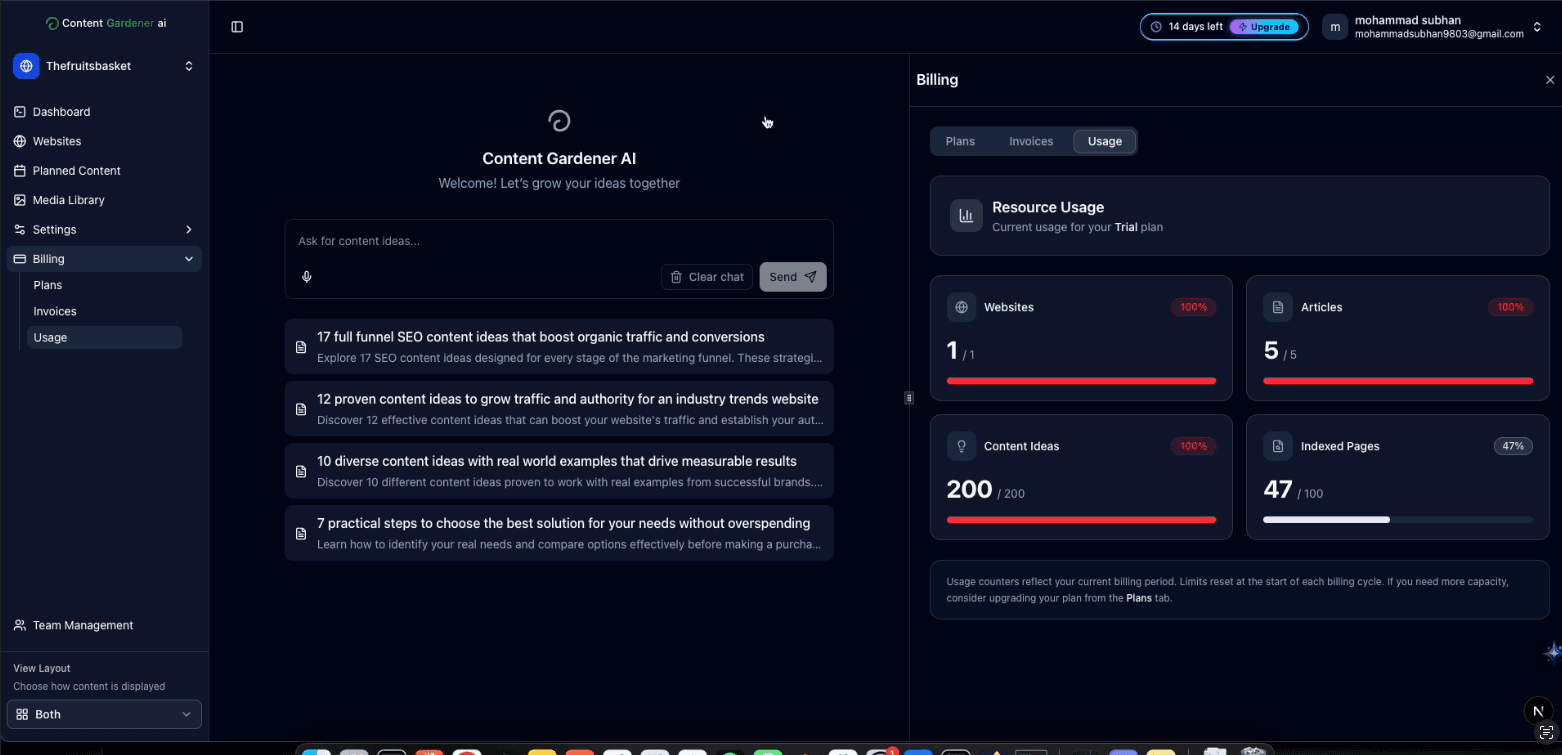Click the 200 / 200 Content Ideas count
Viewport: 1562px width, 755px height.
point(986,490)
